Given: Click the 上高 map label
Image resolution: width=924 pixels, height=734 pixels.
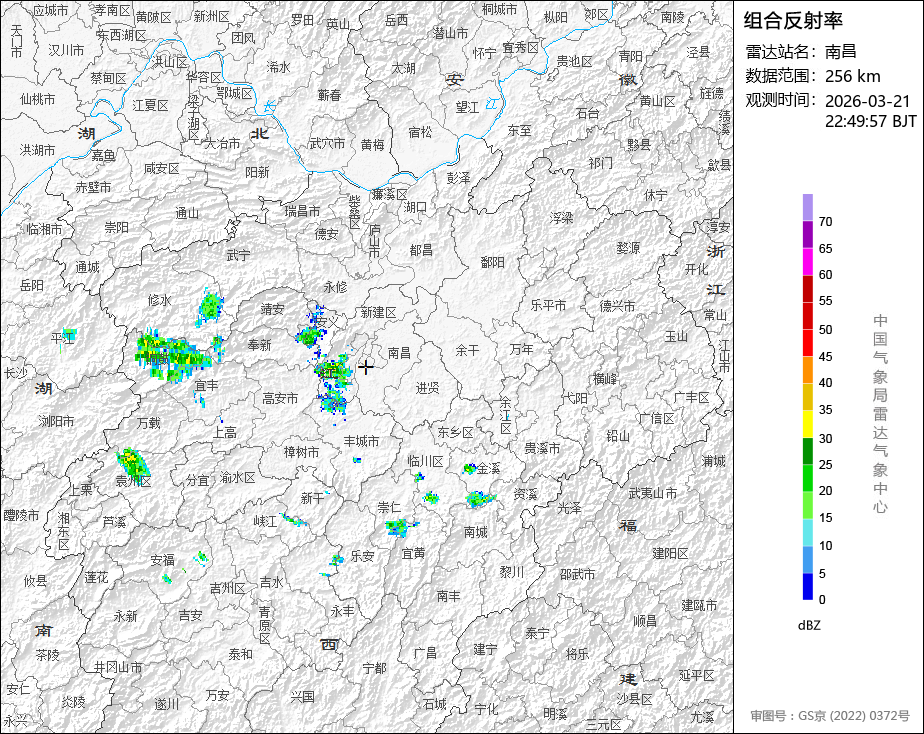Looking at the screenshot, I should (x=225, y=433).
